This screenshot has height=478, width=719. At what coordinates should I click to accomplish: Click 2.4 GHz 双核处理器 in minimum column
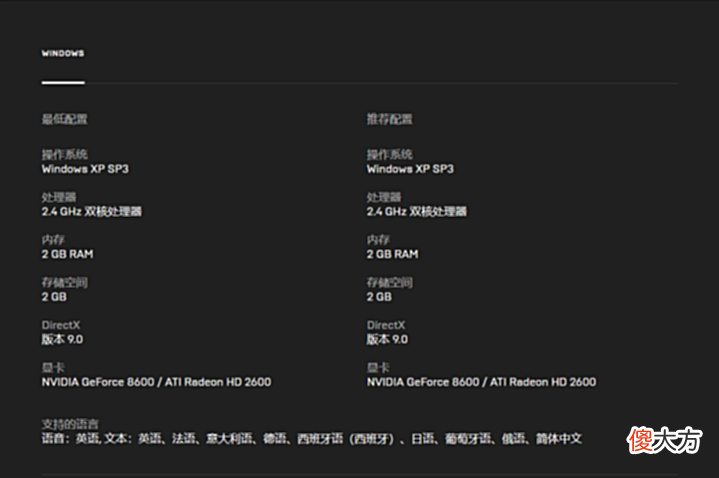[x=92, y=211]
